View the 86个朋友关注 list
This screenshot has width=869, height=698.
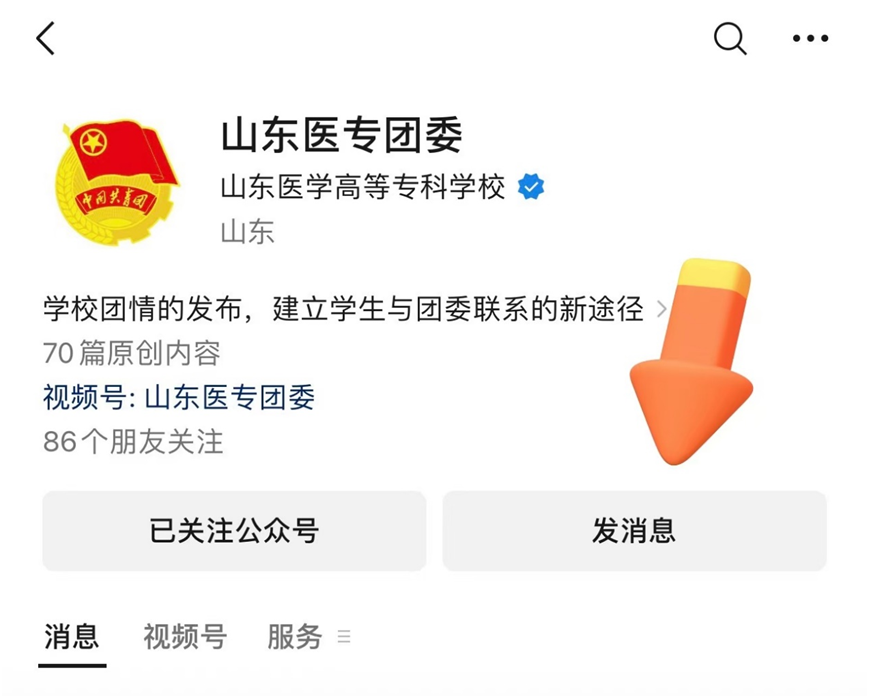tap(133, 442)
